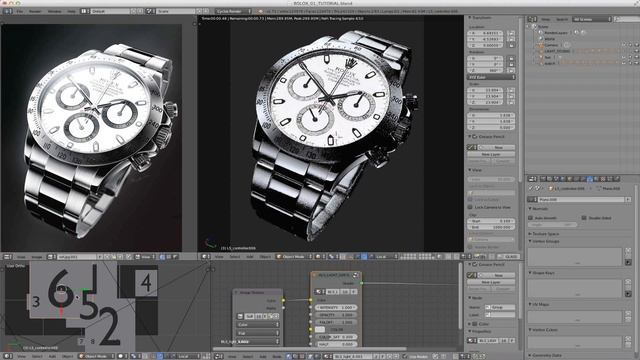The height and width of the screenshot is (360, 640).
Task: Click the mesh data name field
Action: click(x=582, y=200)
